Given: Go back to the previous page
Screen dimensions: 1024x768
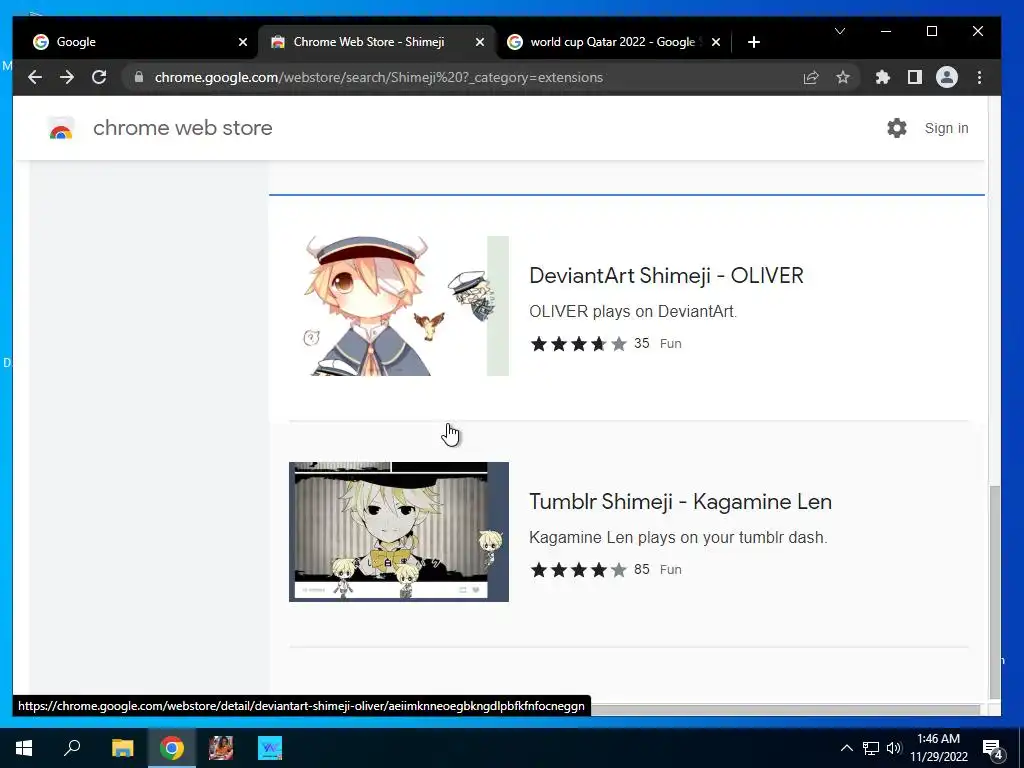Looking at the screenshot, I should pyautogui.click(x=35, y=77).
